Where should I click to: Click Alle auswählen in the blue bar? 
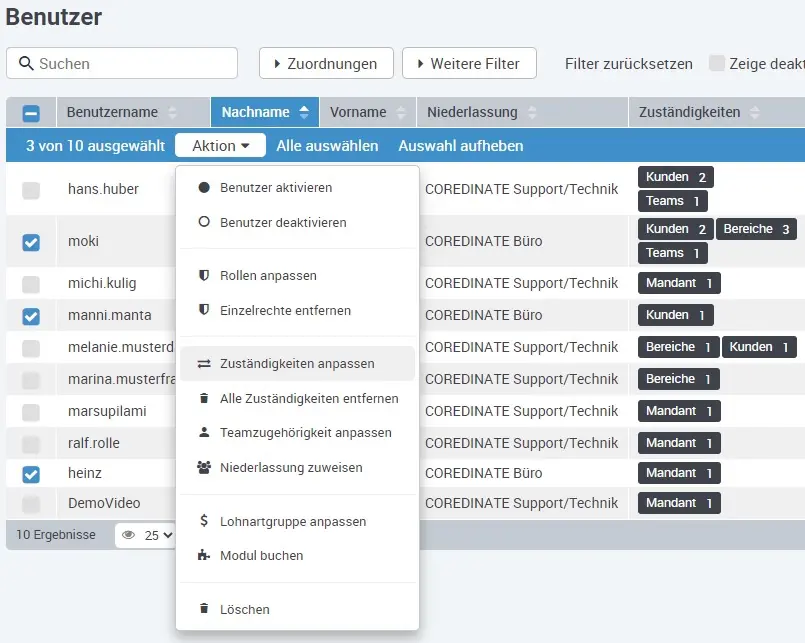(x=326, y=144)
